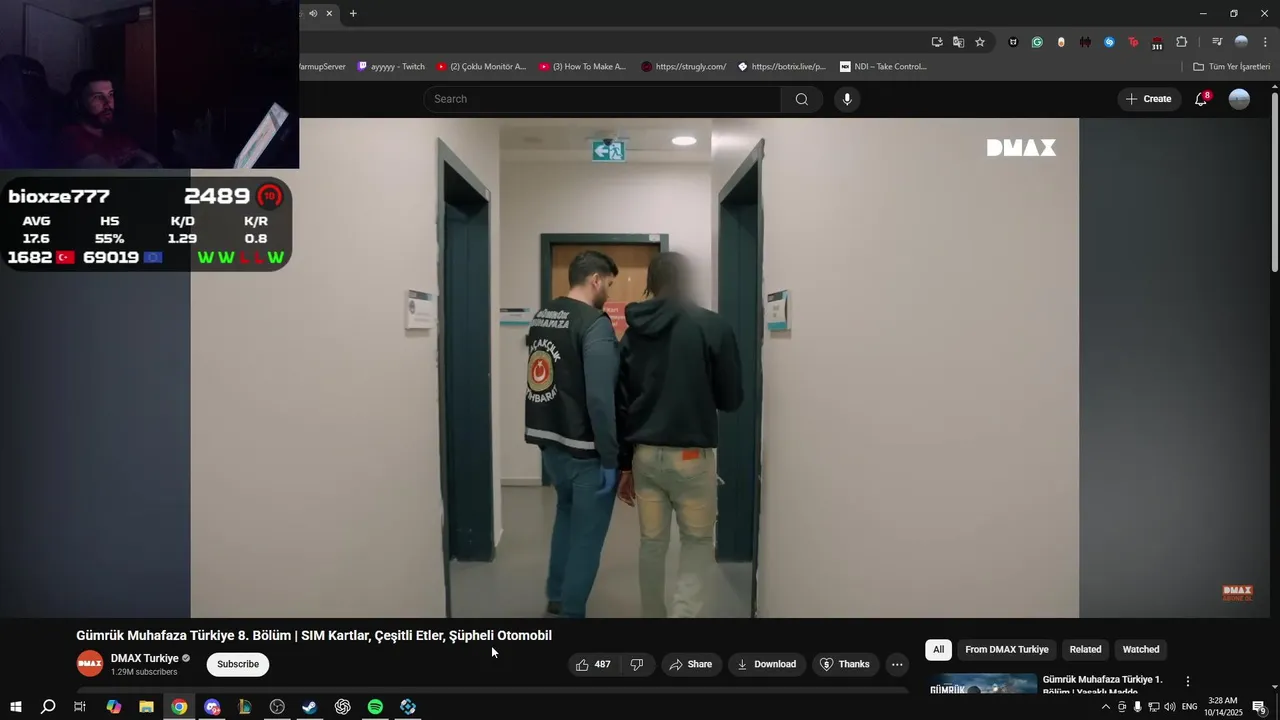Open the red waveform extension icon
The height and width of the screenshot is (720, 1280).
[1085, 42]
